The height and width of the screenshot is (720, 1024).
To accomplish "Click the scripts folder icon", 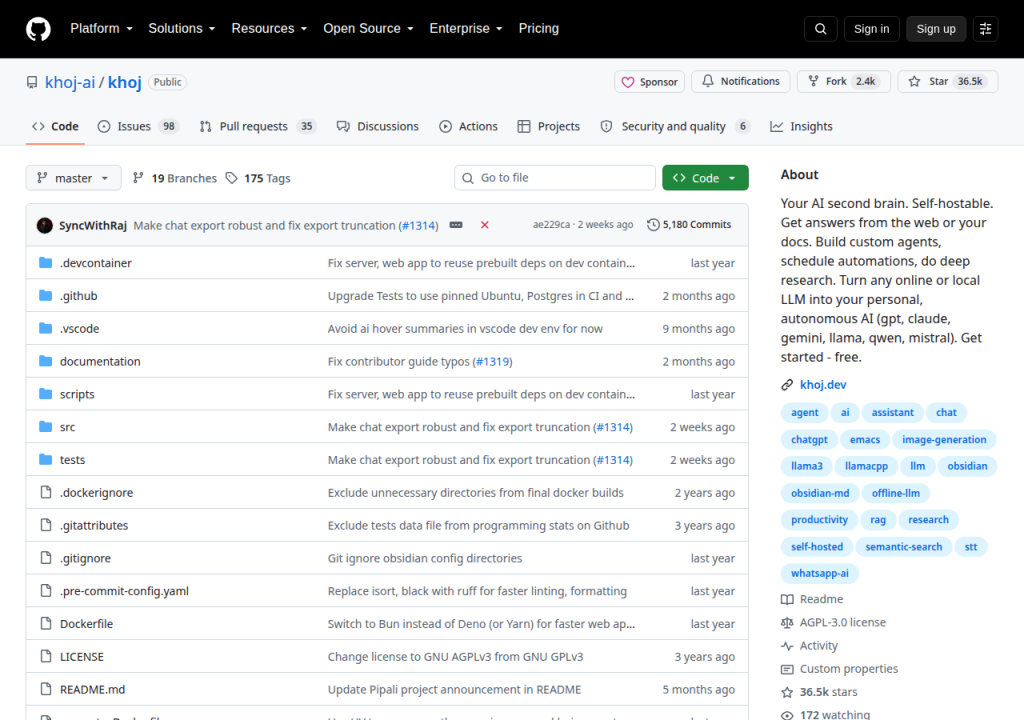I will (x=45, y=393).
